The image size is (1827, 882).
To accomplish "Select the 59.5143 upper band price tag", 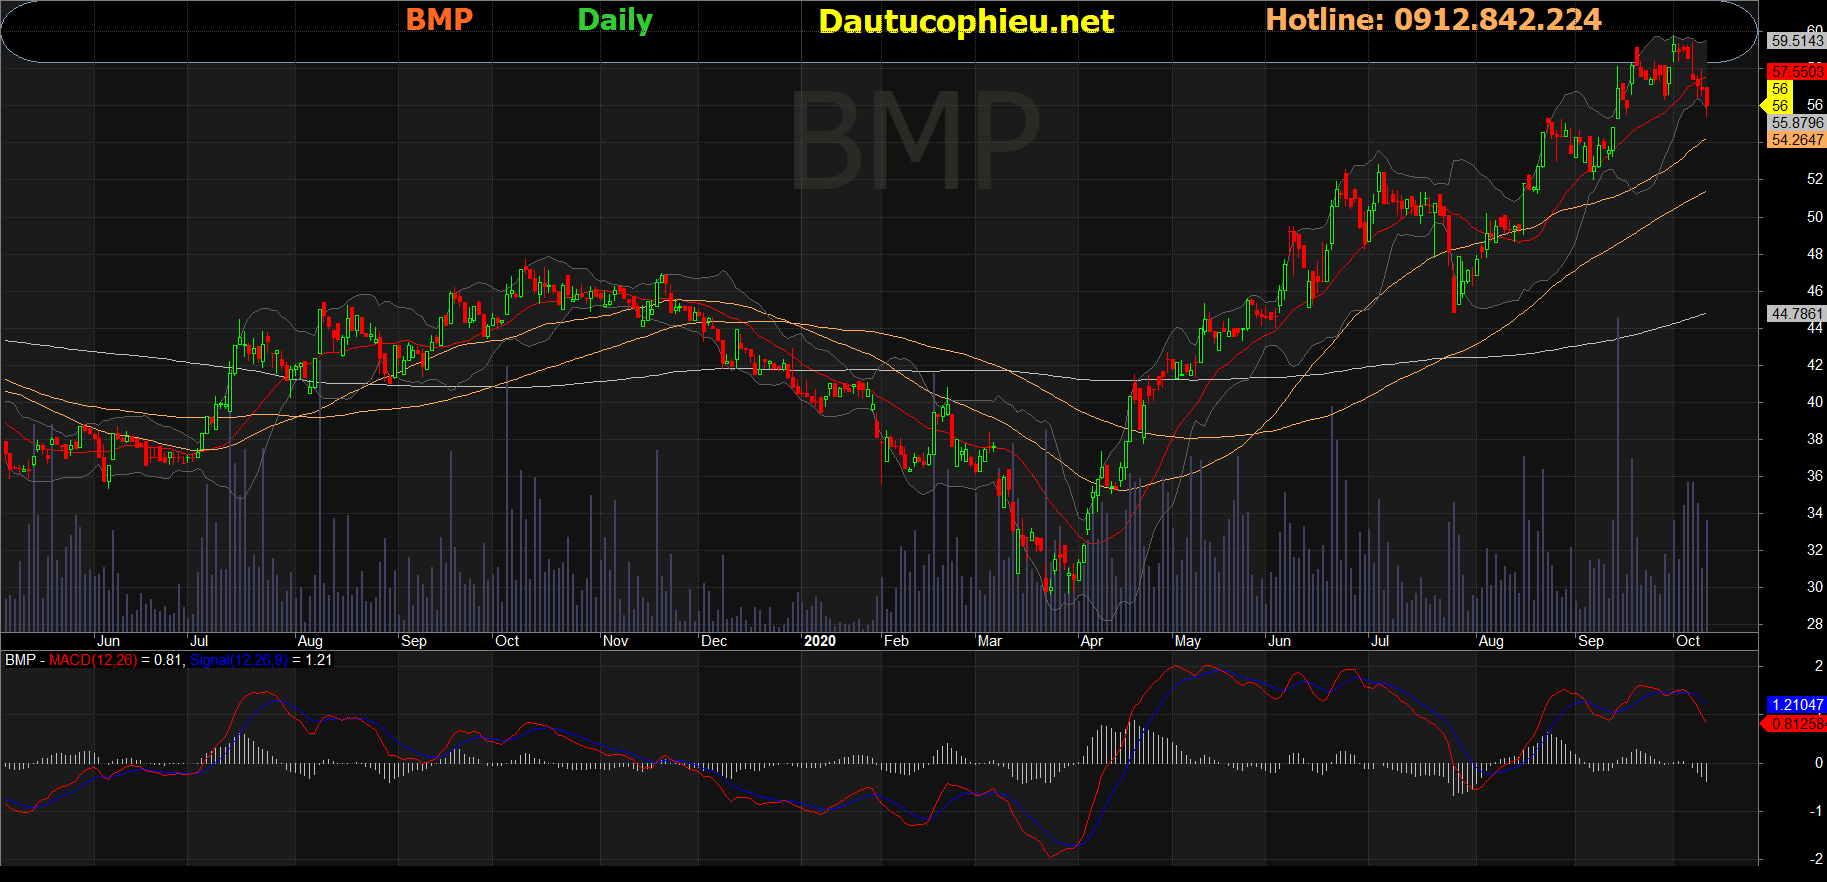I will coord(1796,41).
